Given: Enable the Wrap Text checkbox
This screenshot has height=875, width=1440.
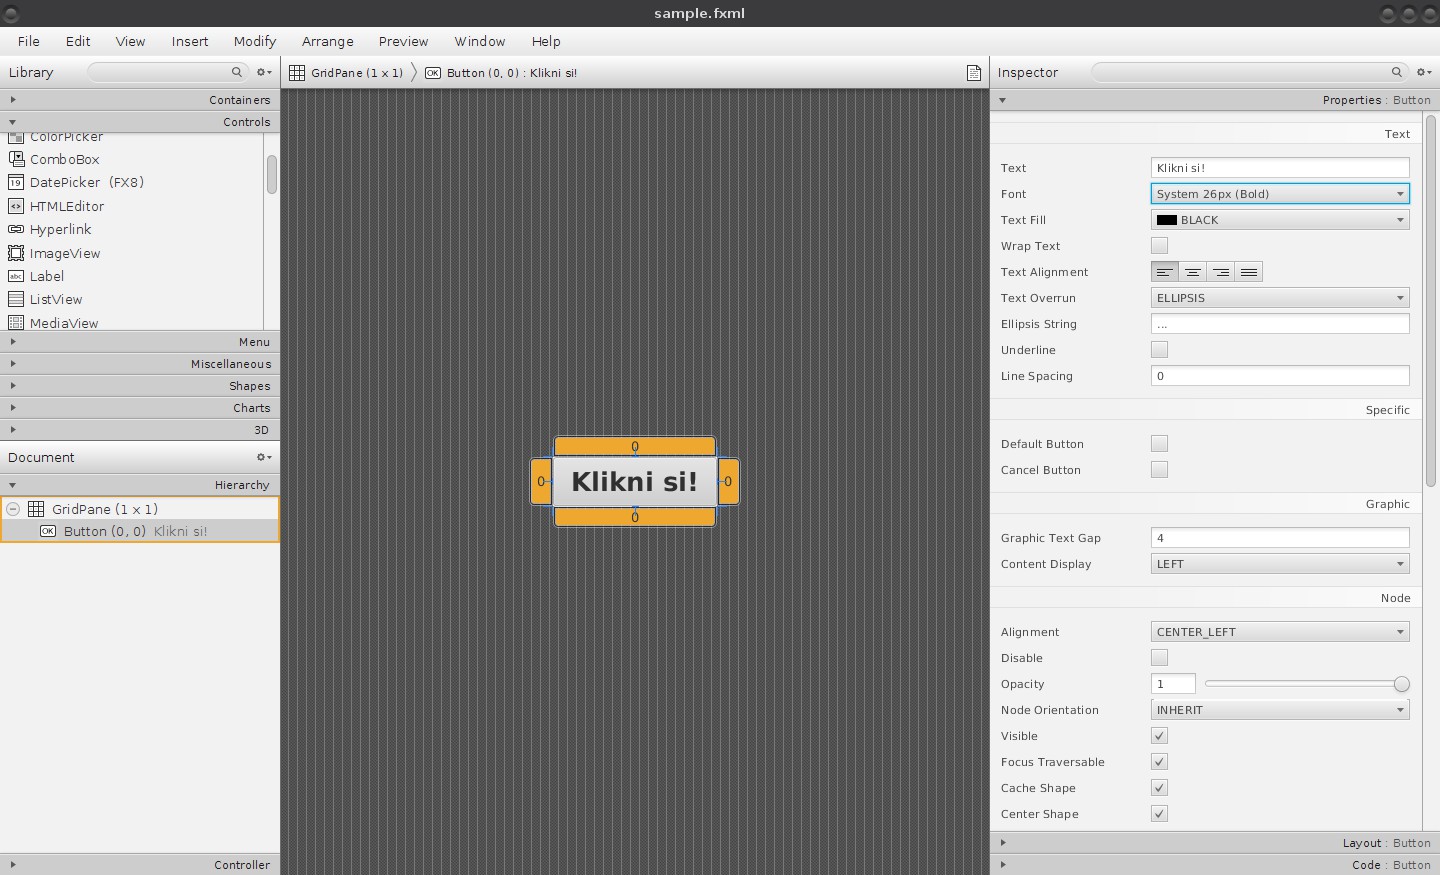Looking at the screenshot, I should point(1159,245).
